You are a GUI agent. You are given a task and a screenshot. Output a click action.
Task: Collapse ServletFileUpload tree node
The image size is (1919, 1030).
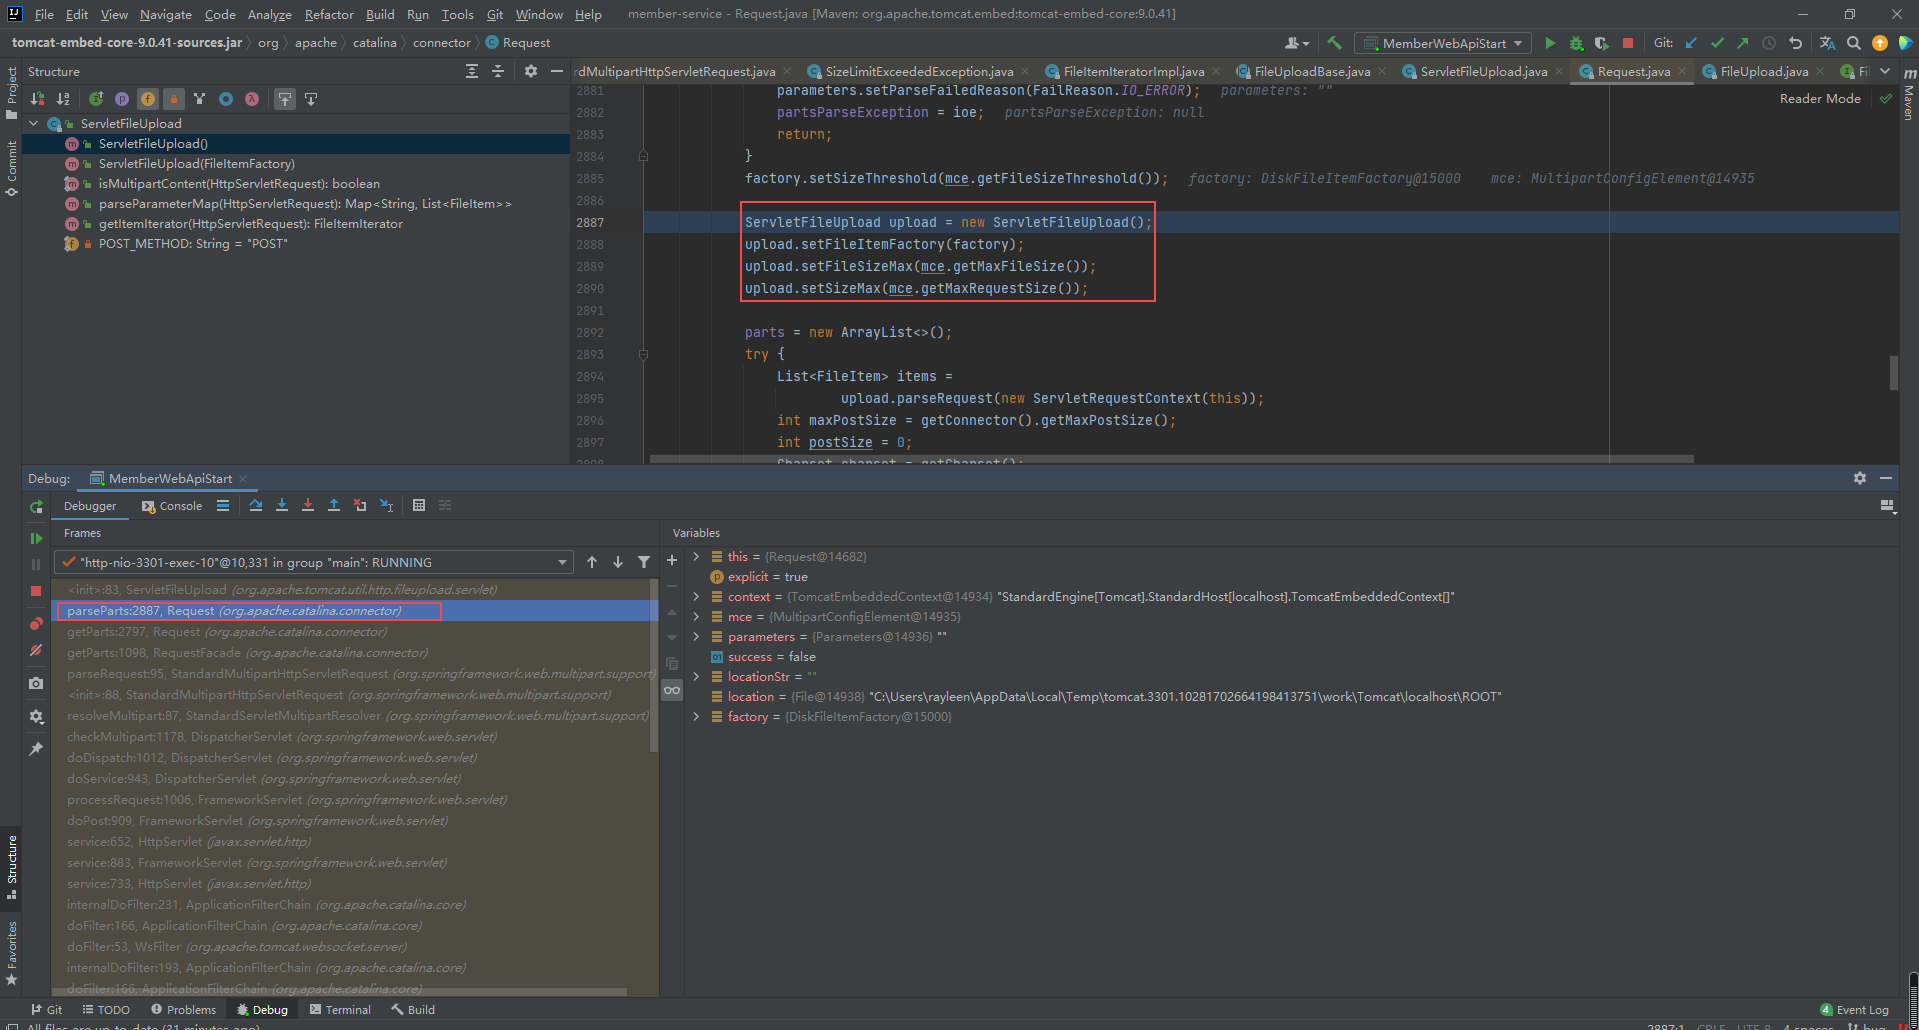pyautogui.click(x=34, y=124)
